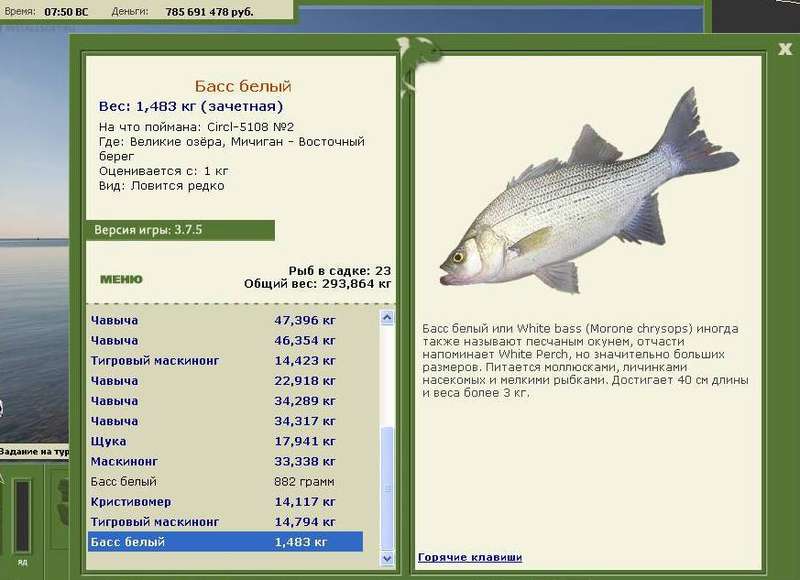Click the white bass description paragraph
Screen dimensions: 800x580
[585, 361]
